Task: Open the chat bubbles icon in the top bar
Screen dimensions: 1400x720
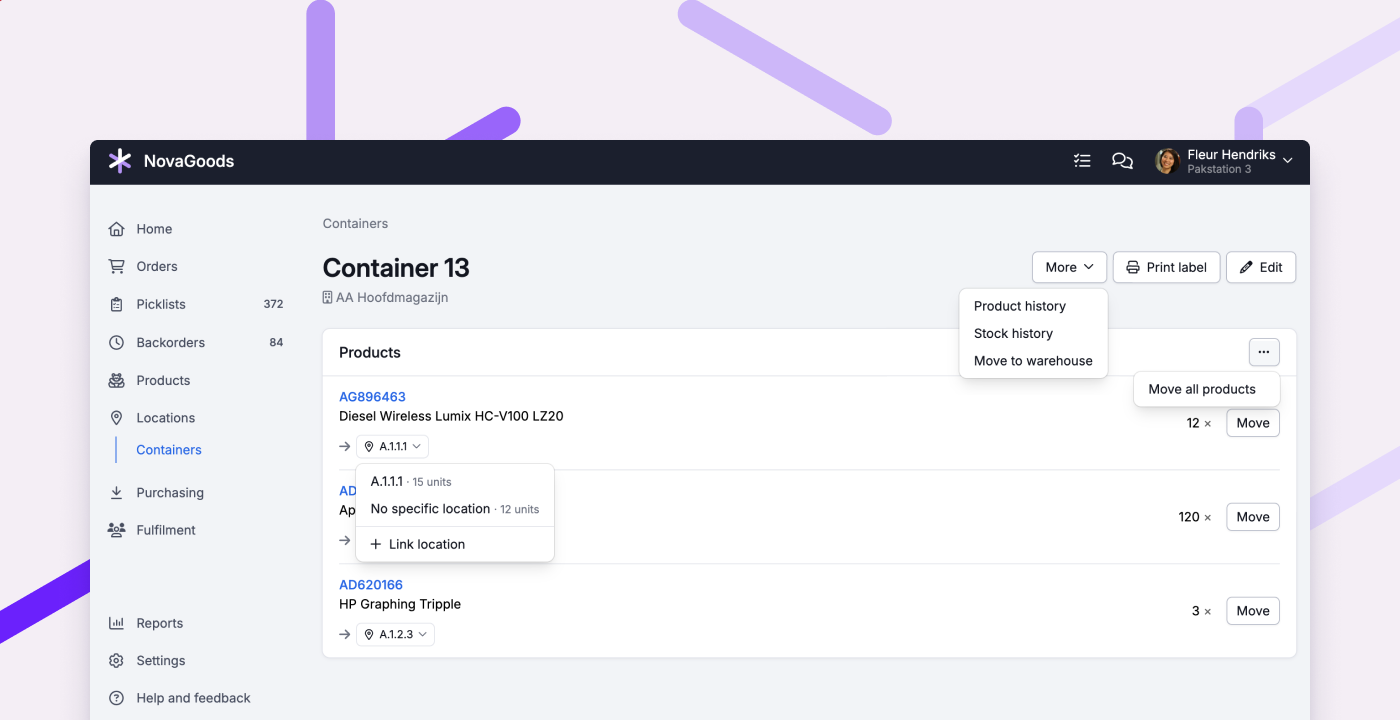Action: tap(1122, 160)
